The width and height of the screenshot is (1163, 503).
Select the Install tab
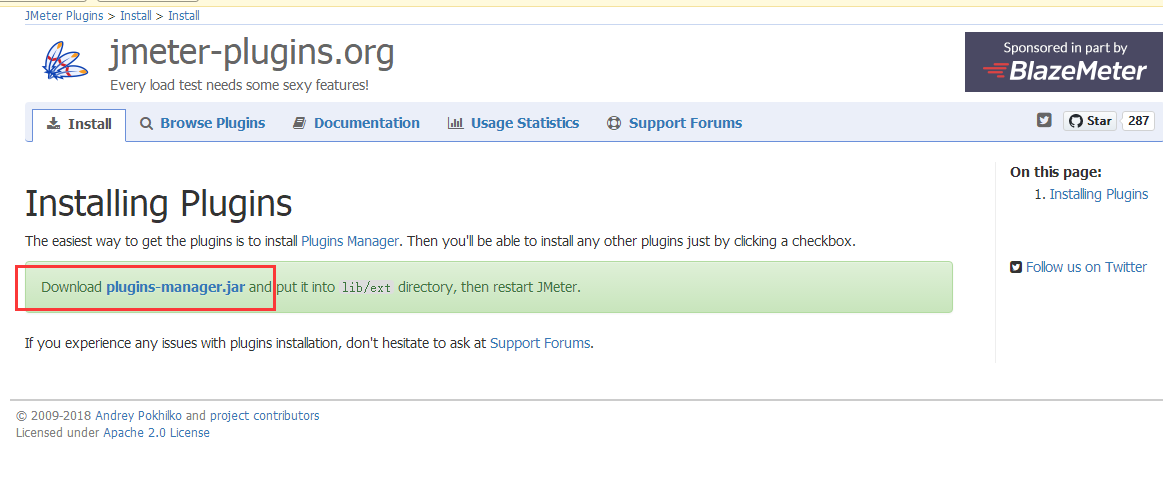[79, 125]
